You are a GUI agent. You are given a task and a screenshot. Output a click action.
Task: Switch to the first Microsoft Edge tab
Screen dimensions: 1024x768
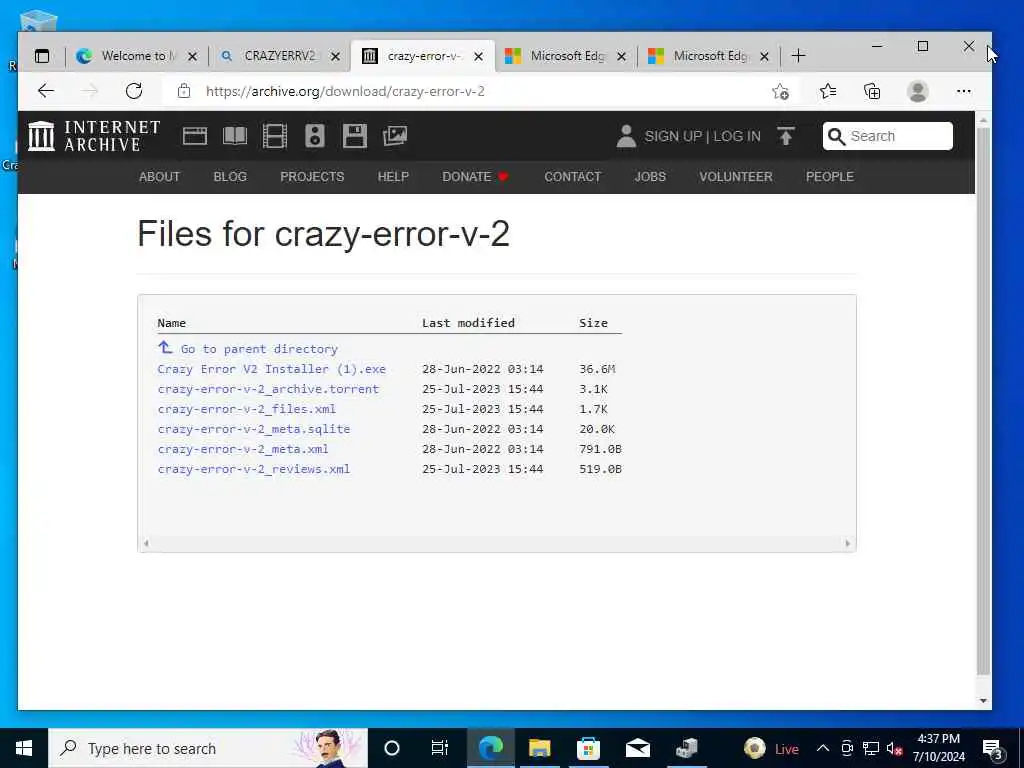566,56
